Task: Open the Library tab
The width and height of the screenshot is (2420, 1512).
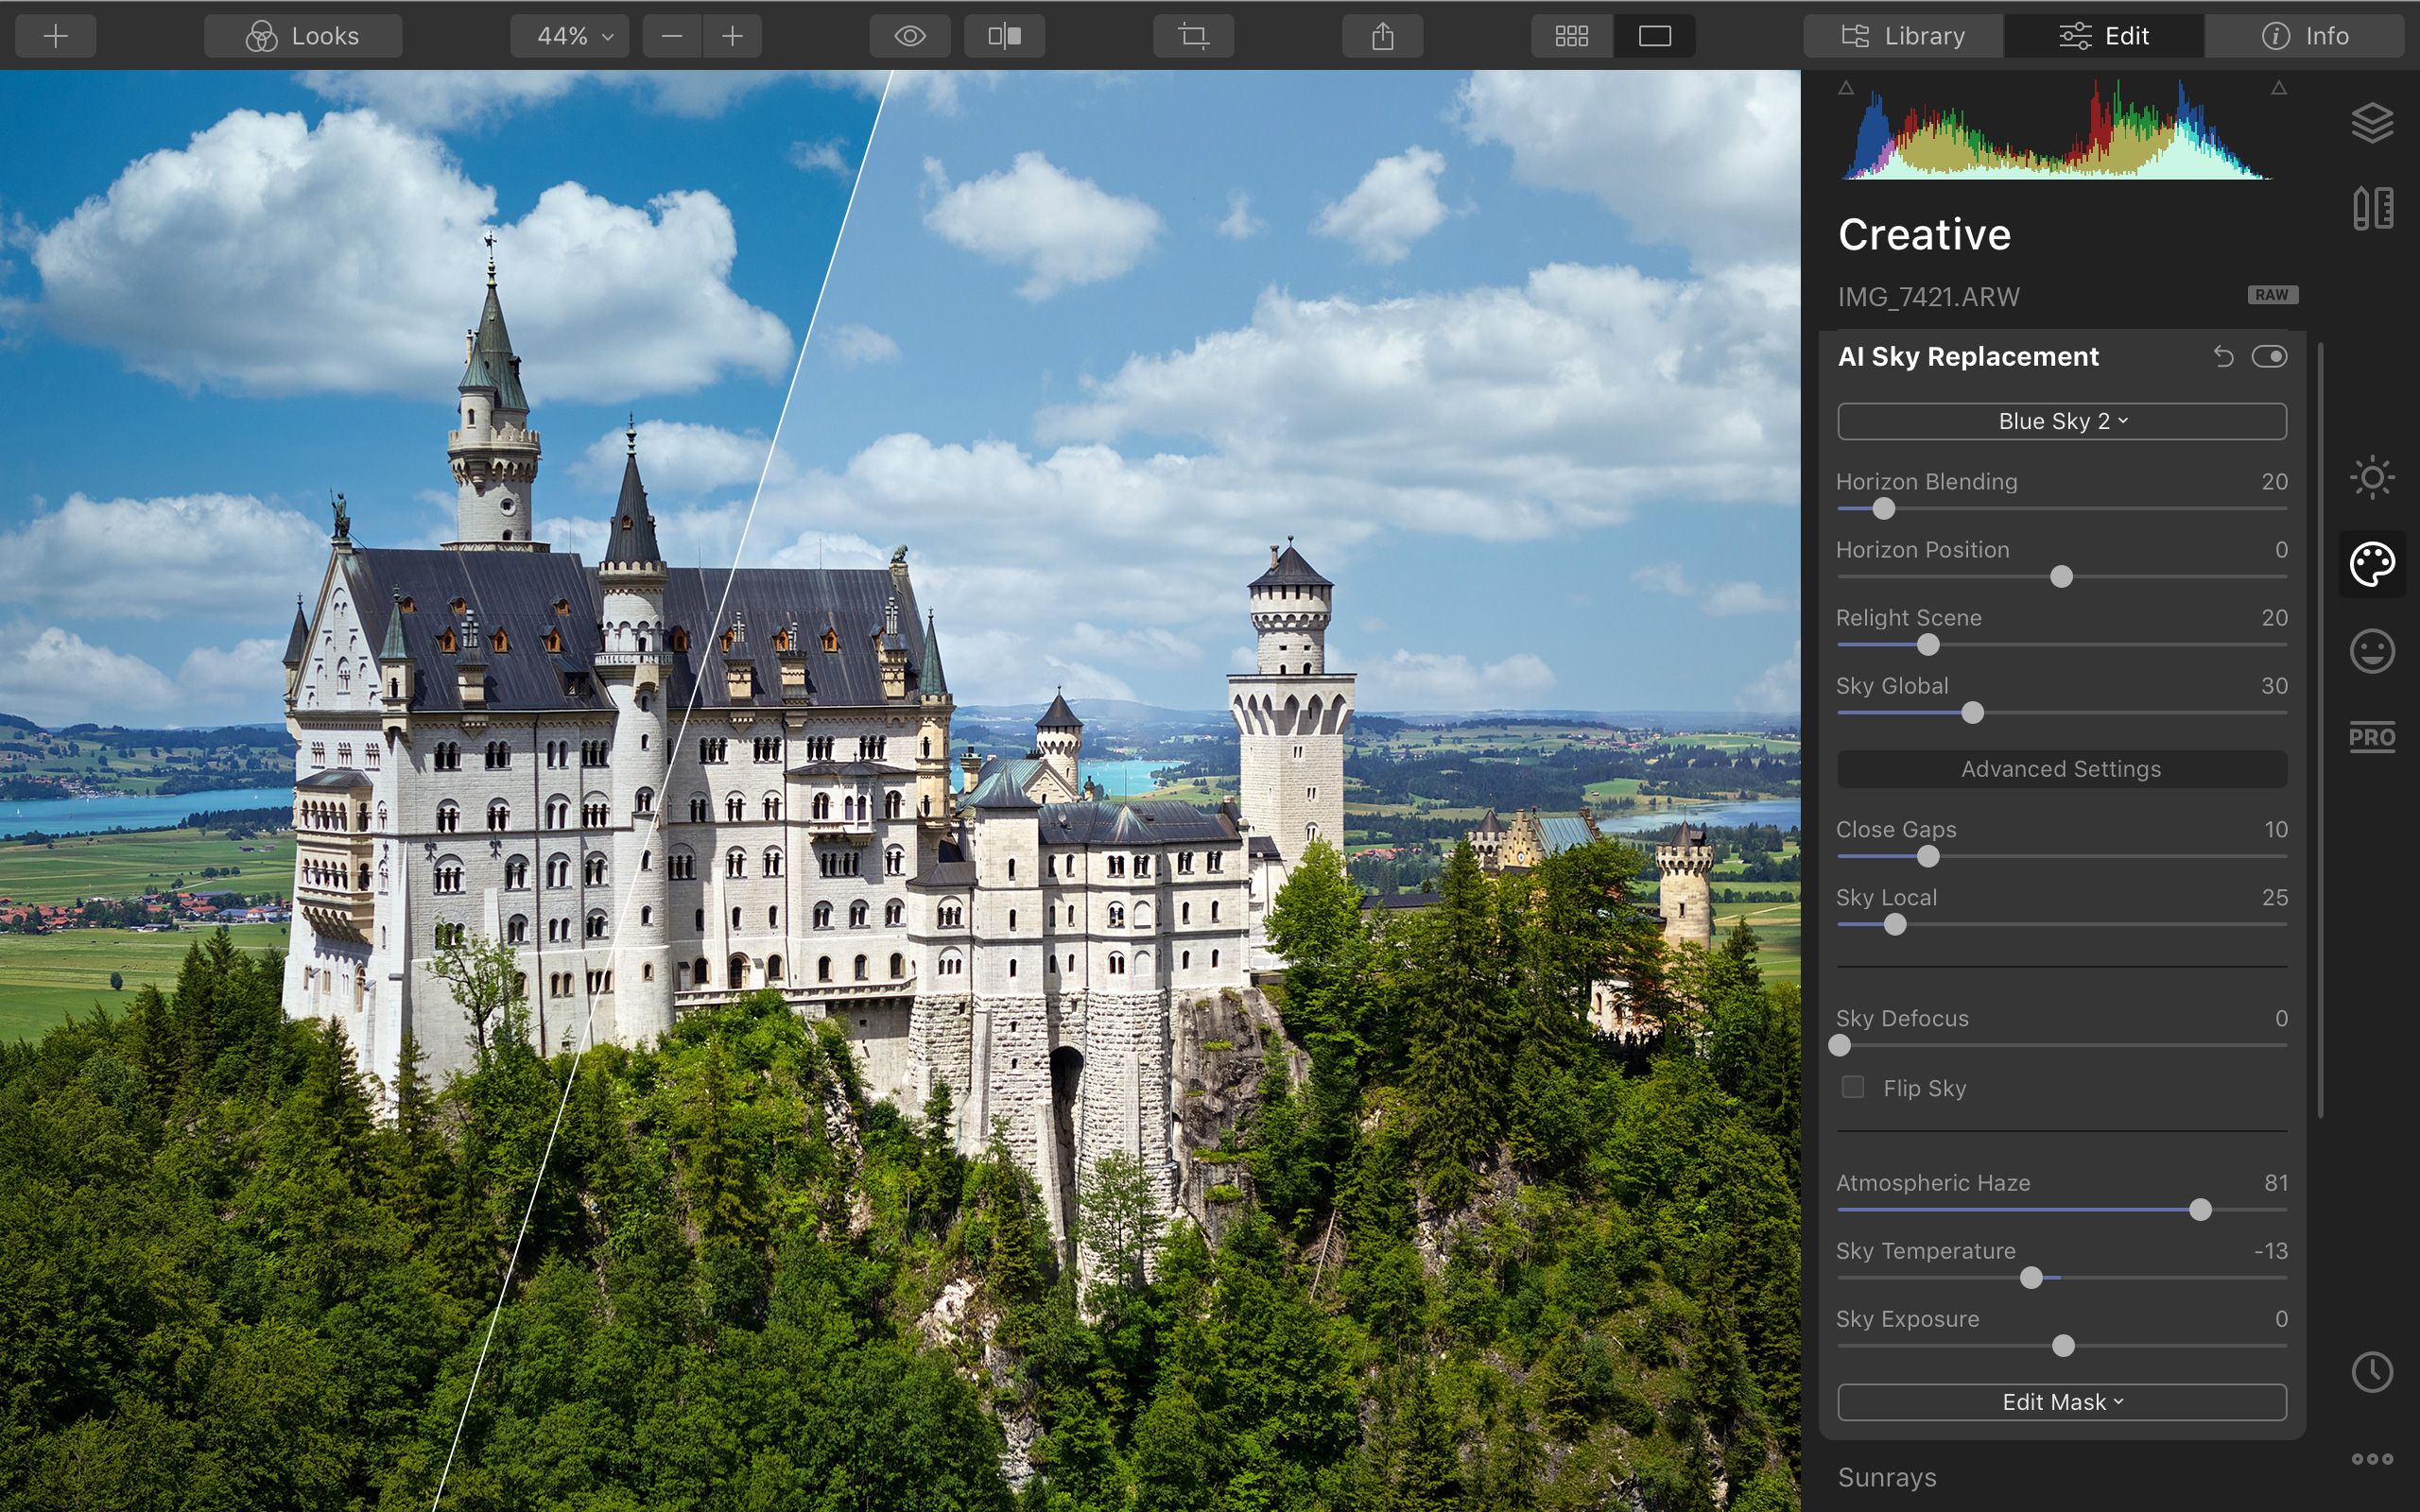Action: (x=1903, y=36)
